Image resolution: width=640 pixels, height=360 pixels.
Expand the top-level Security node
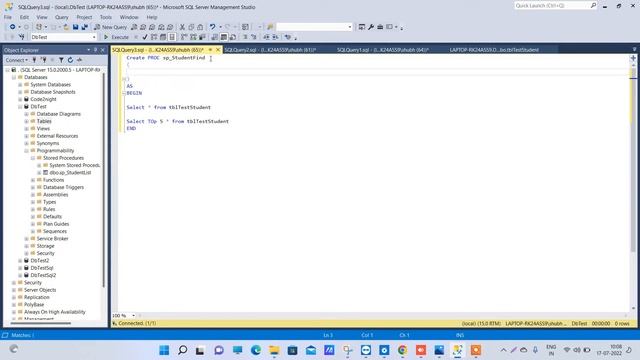[x=14, y=282]
